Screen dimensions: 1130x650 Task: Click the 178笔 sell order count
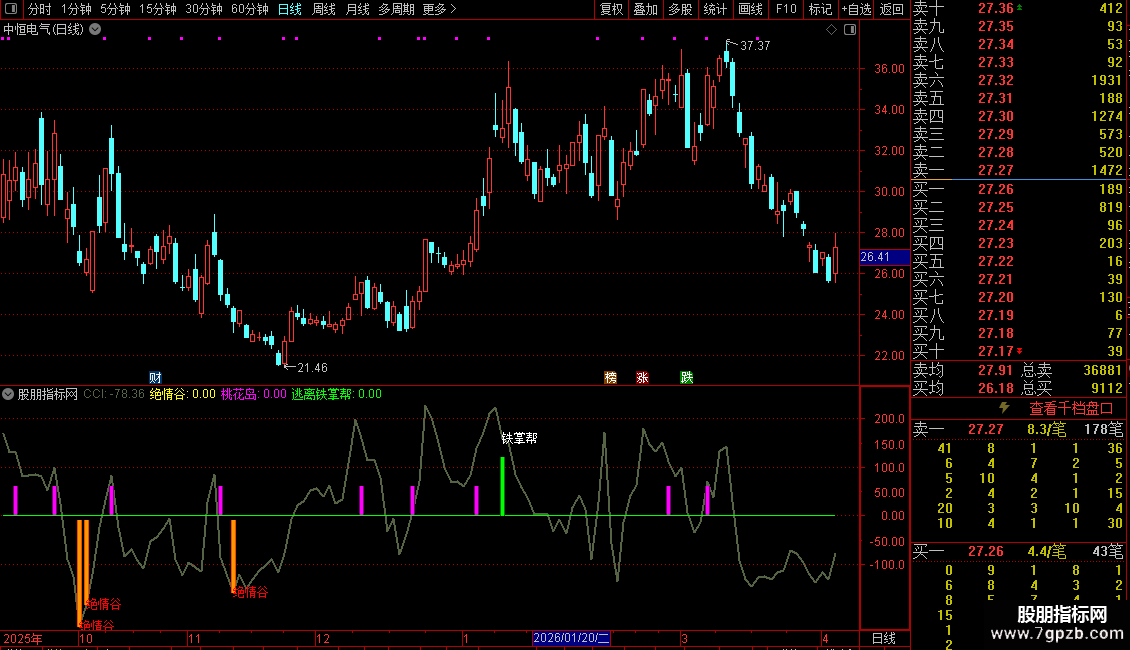click(1103, 429)
